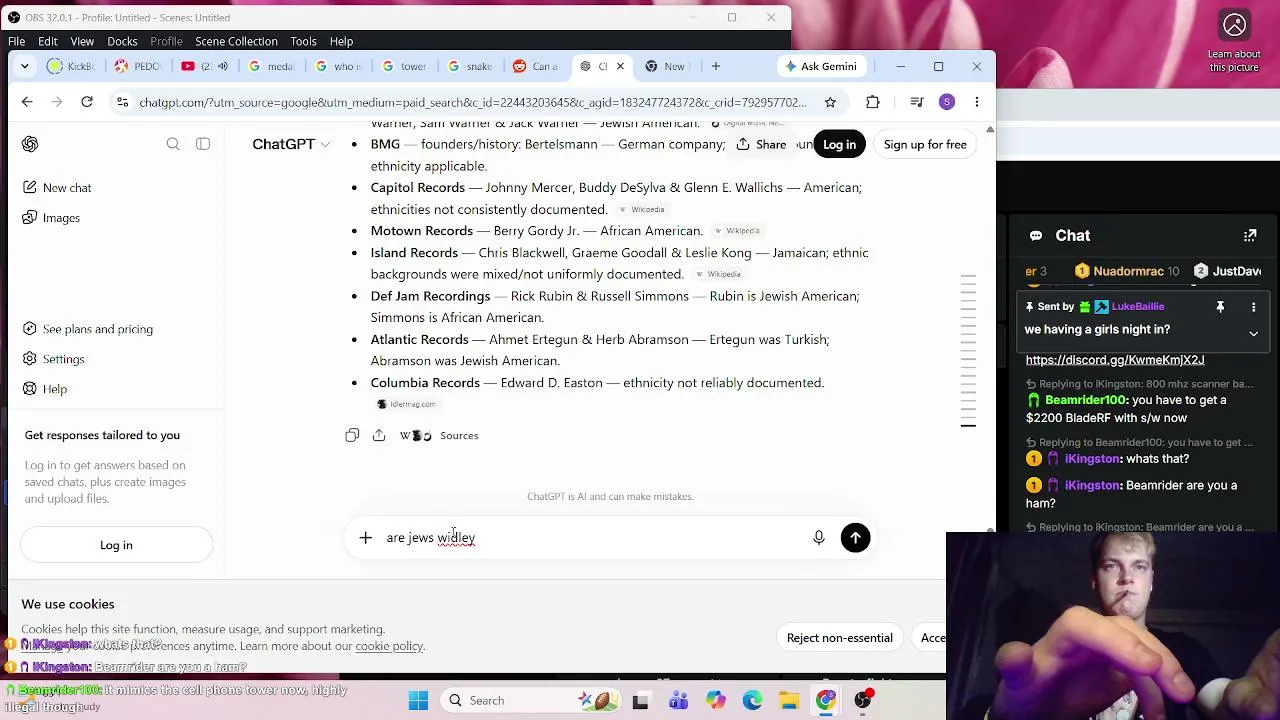Open the discord.gg invite link
The image size is (1280, 720).
(1115, 360)
